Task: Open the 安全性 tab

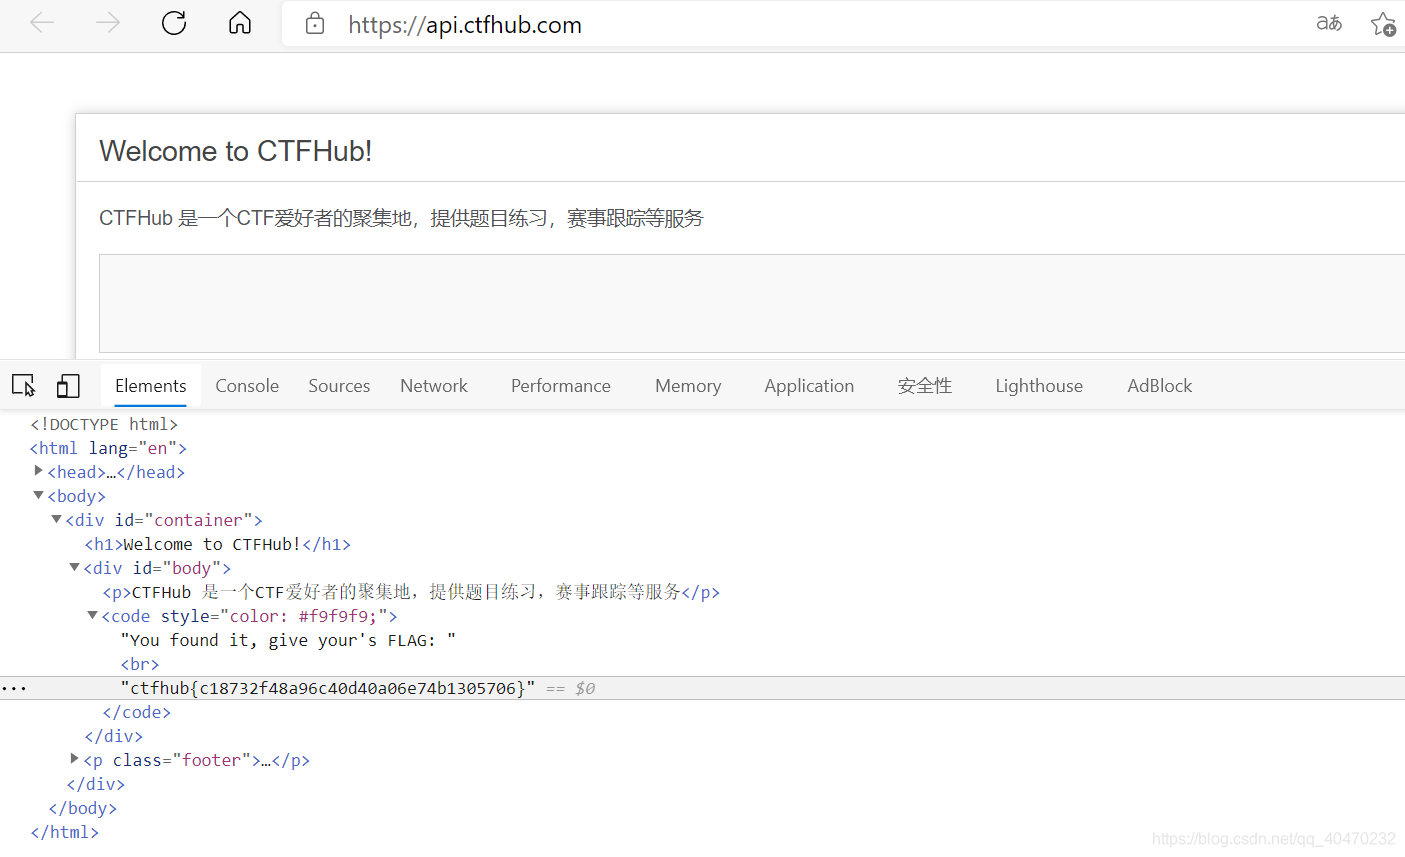Action: pos(925,386)
